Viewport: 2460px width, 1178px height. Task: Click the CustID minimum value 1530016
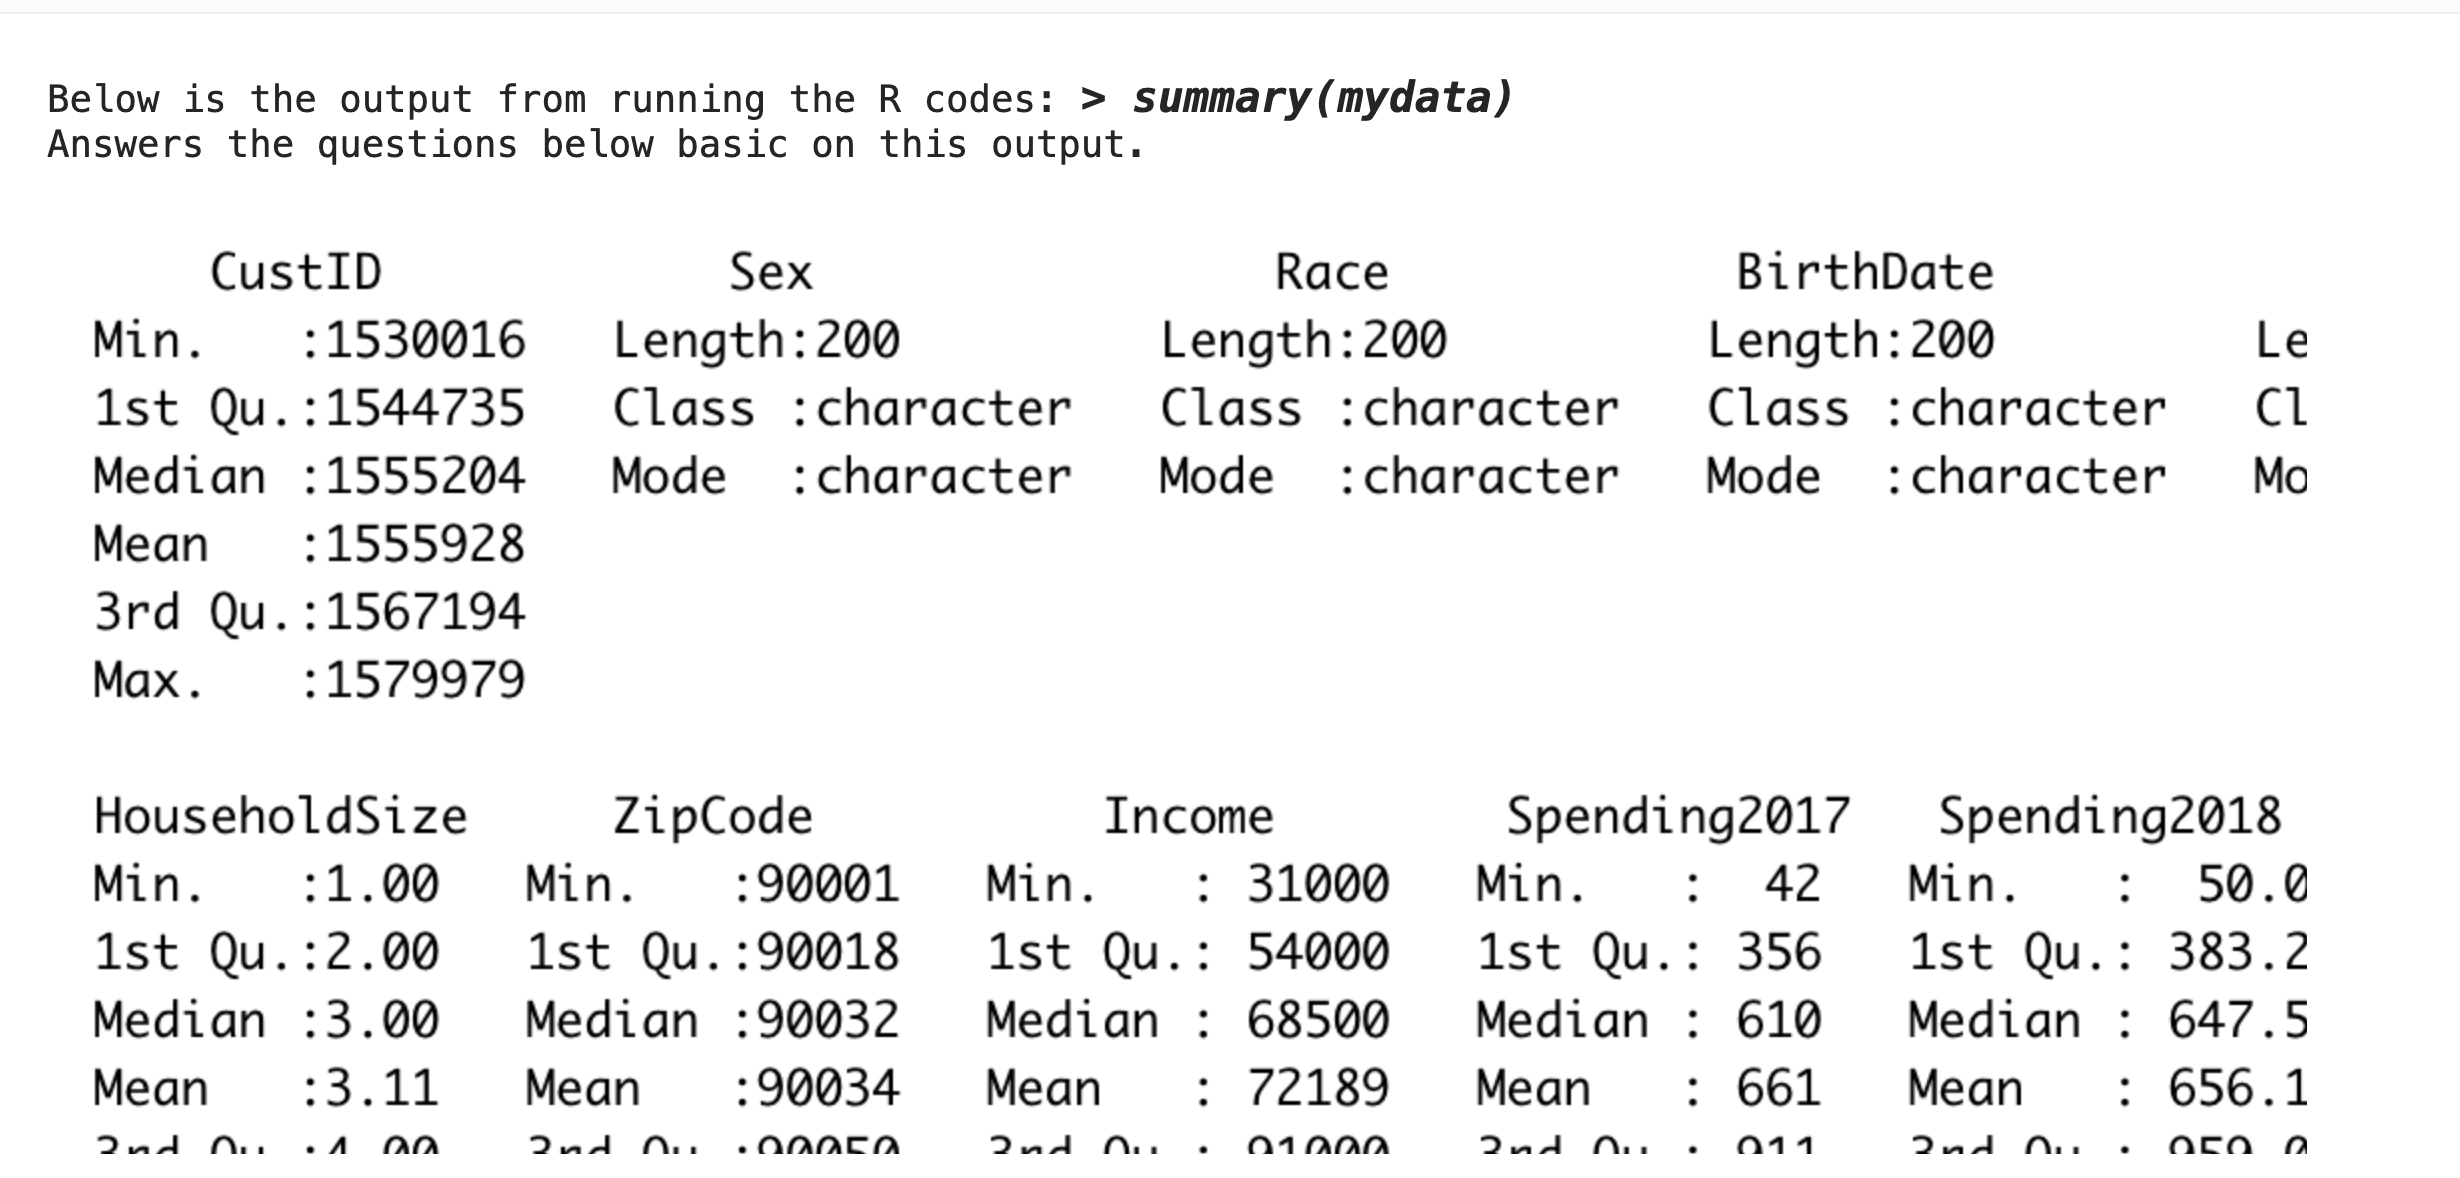[425, 341]
